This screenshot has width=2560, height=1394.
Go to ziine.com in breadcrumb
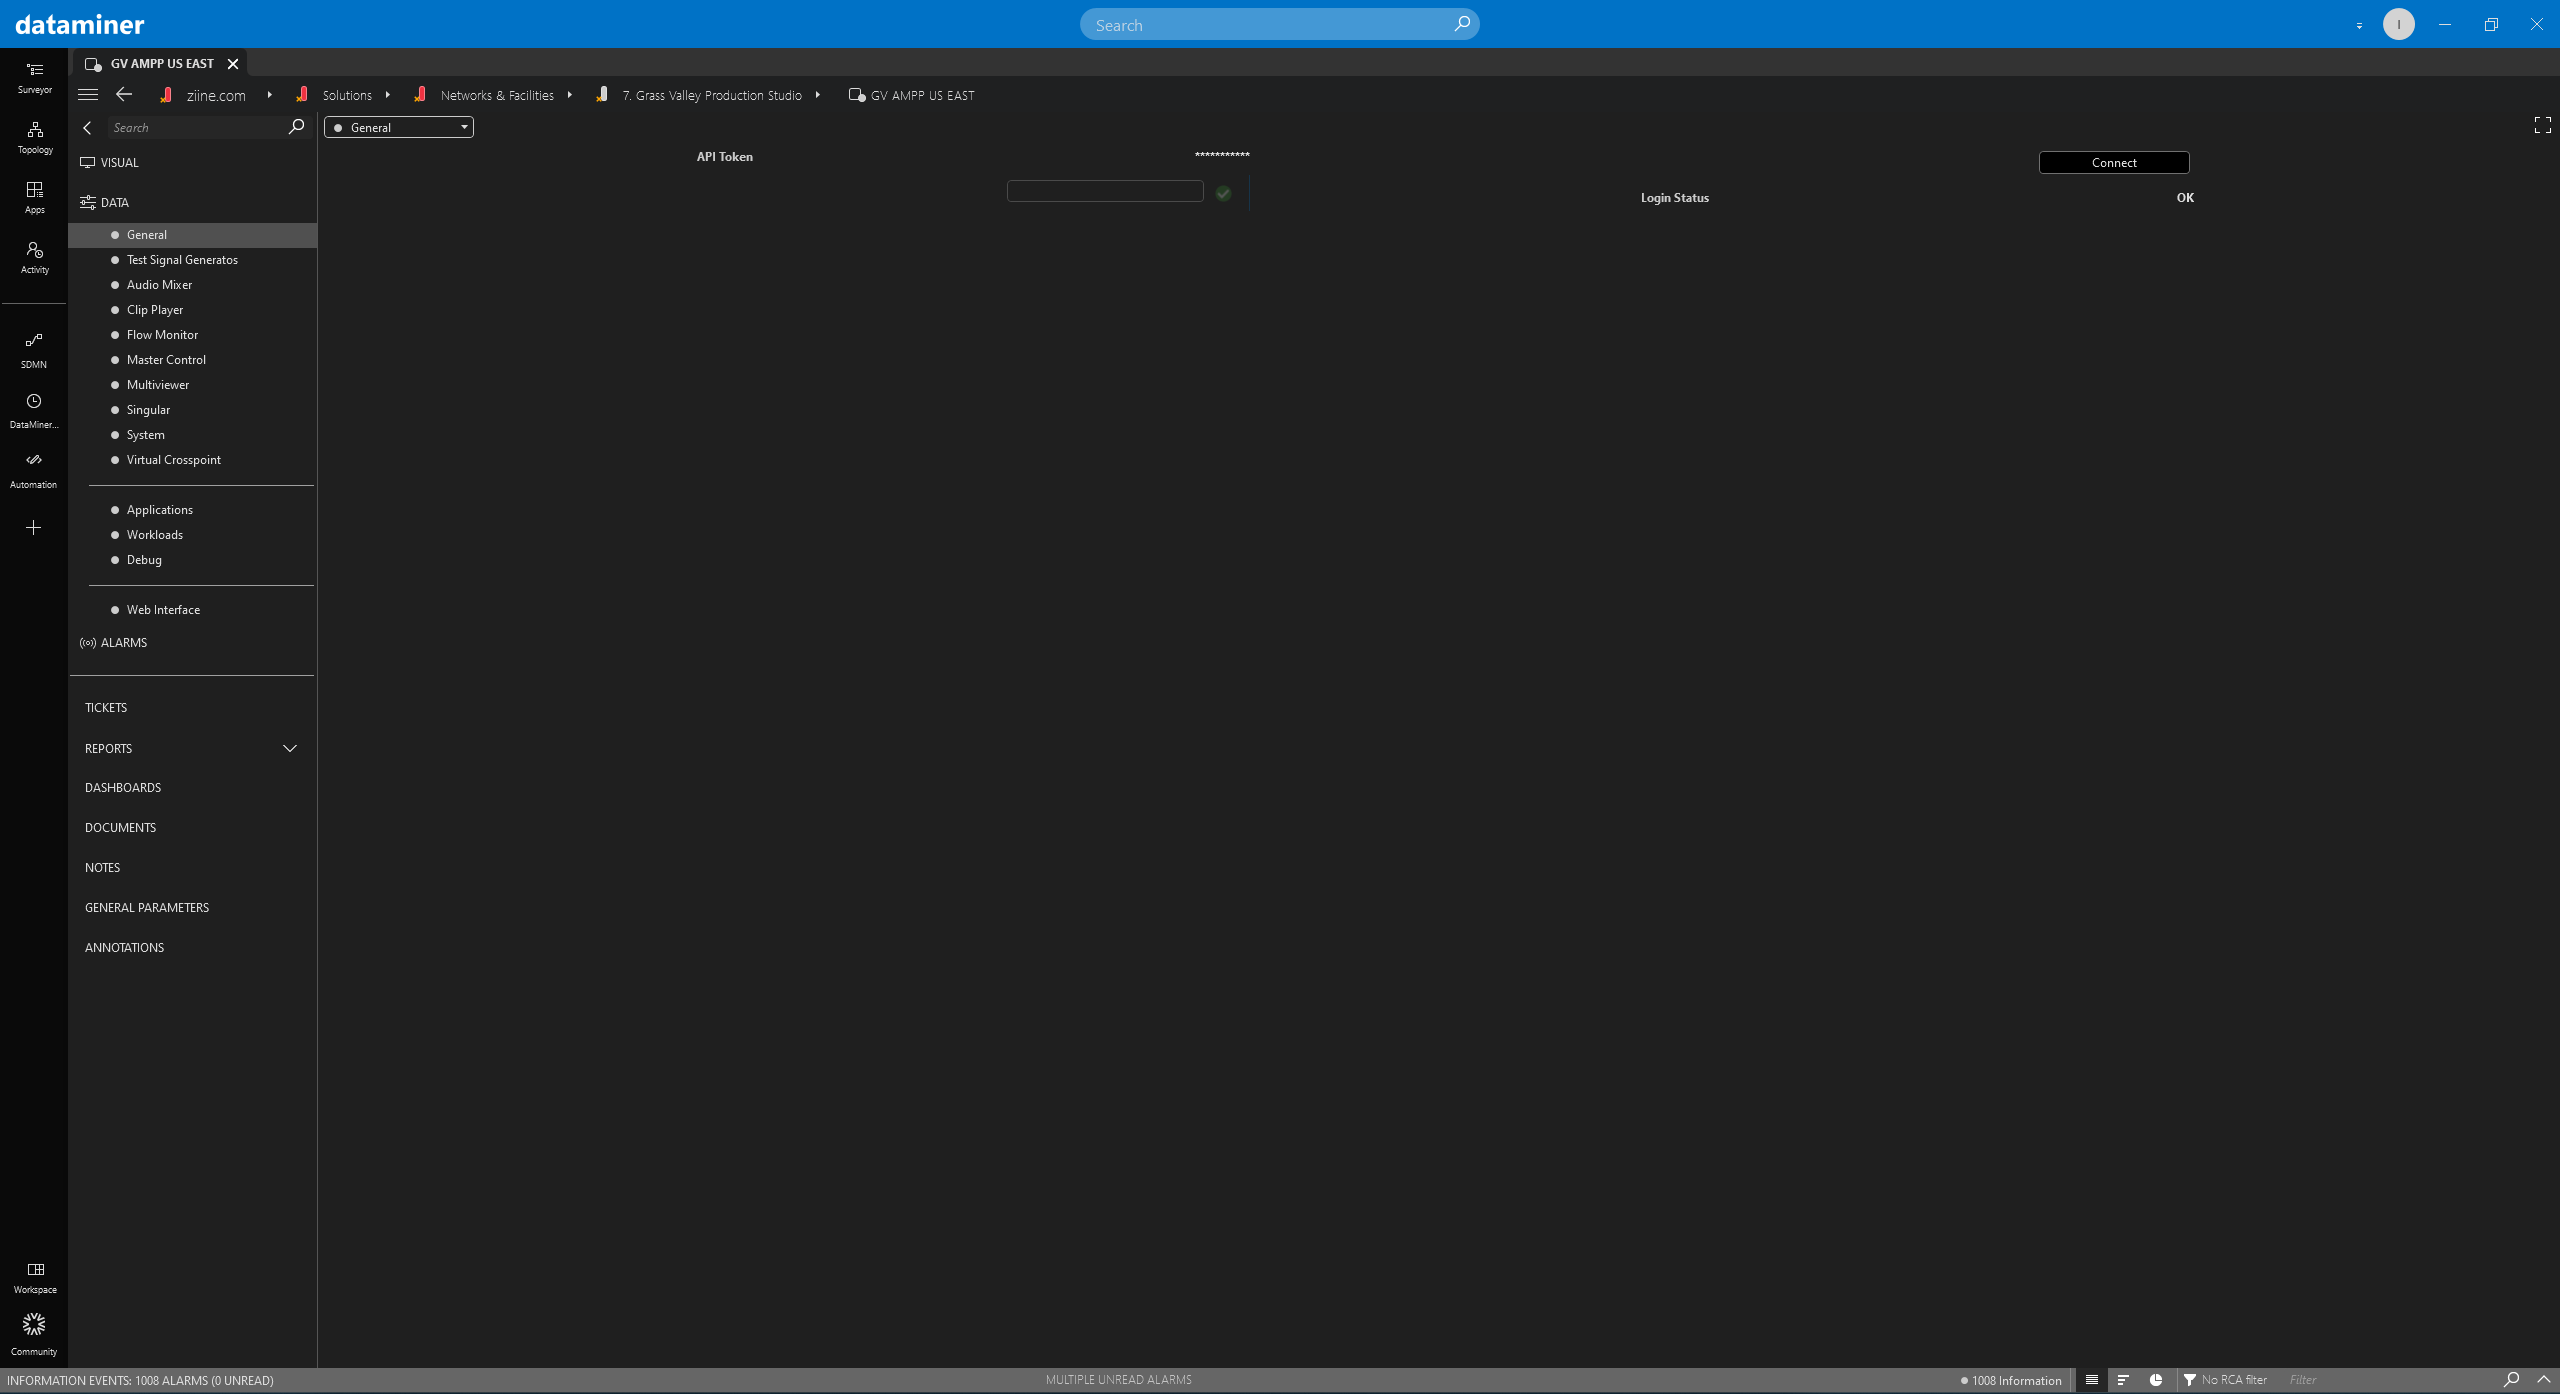216,95
